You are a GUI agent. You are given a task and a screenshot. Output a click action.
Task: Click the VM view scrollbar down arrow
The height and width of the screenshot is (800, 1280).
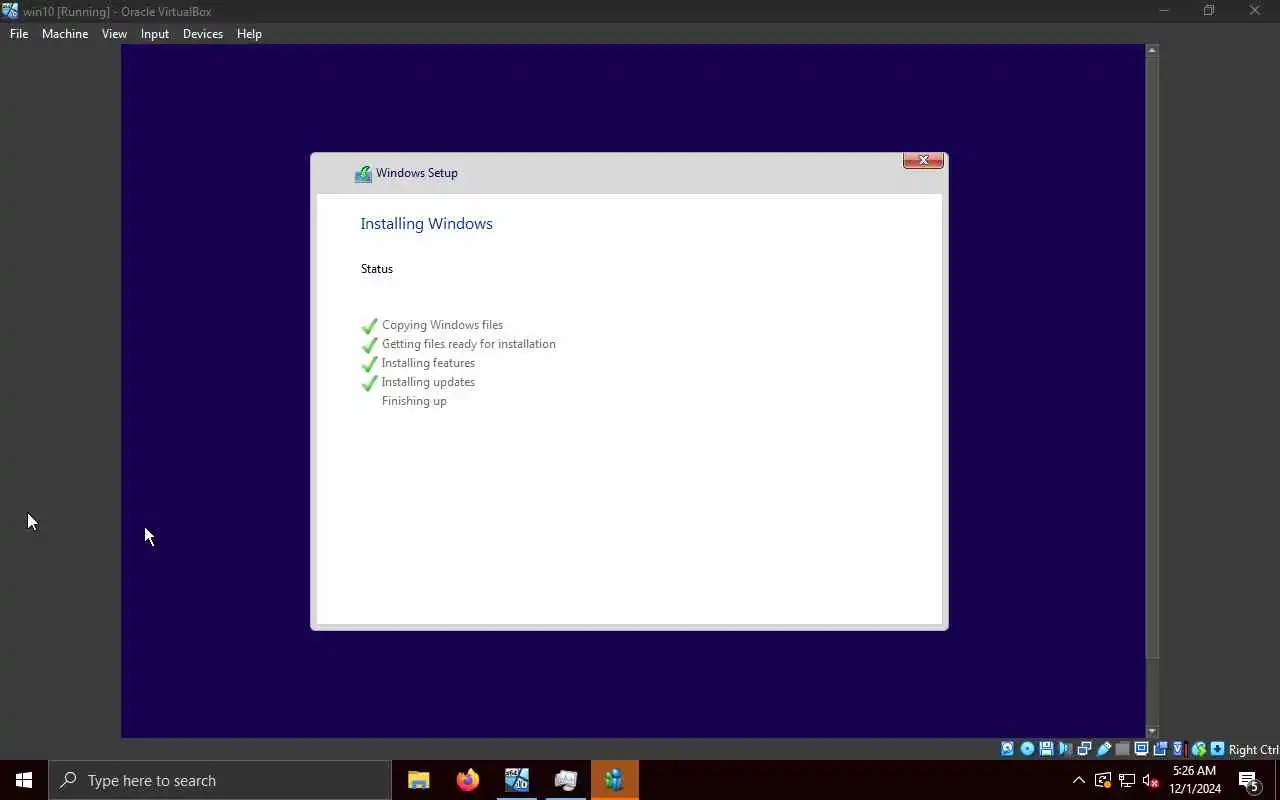coord(1152,732)
